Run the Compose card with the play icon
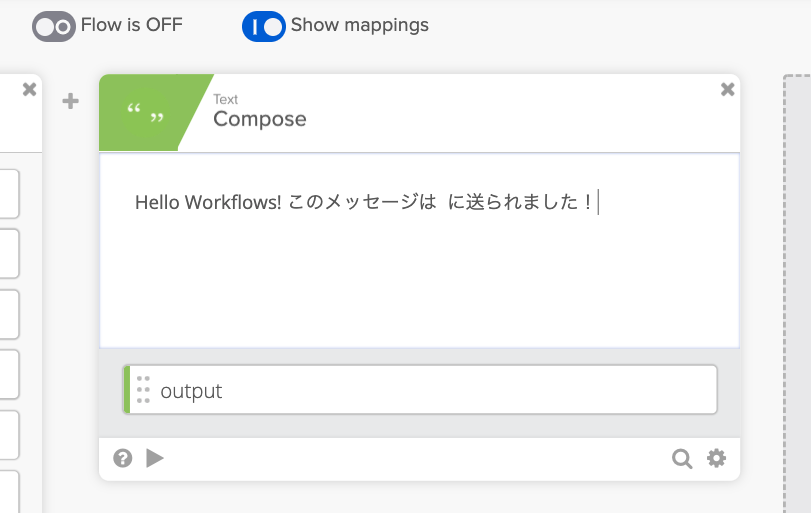Image resolution: width=811 pixels, height=513 pixels. (x=155, y=458)
